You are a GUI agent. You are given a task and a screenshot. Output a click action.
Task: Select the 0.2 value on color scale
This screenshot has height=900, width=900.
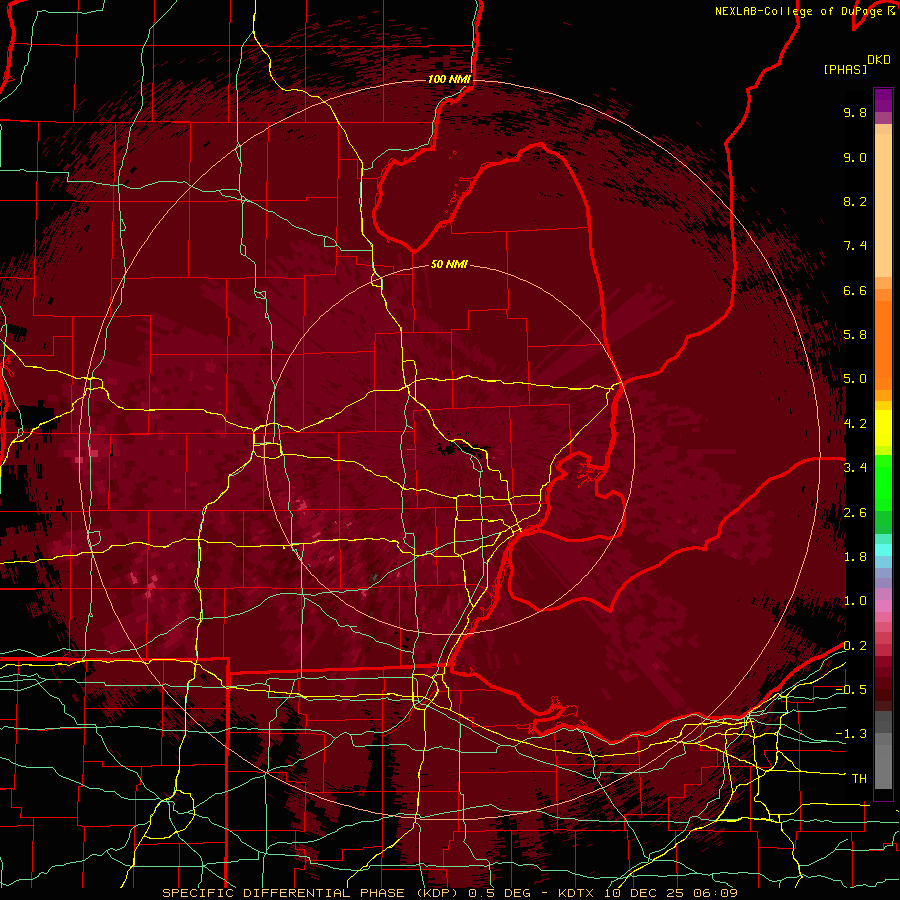pyautogui.click(x=855, y=646)
